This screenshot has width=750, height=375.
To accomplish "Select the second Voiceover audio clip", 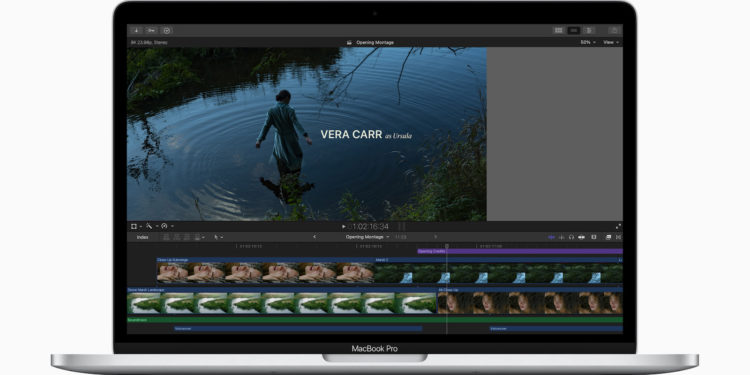I will coord(556,329).
